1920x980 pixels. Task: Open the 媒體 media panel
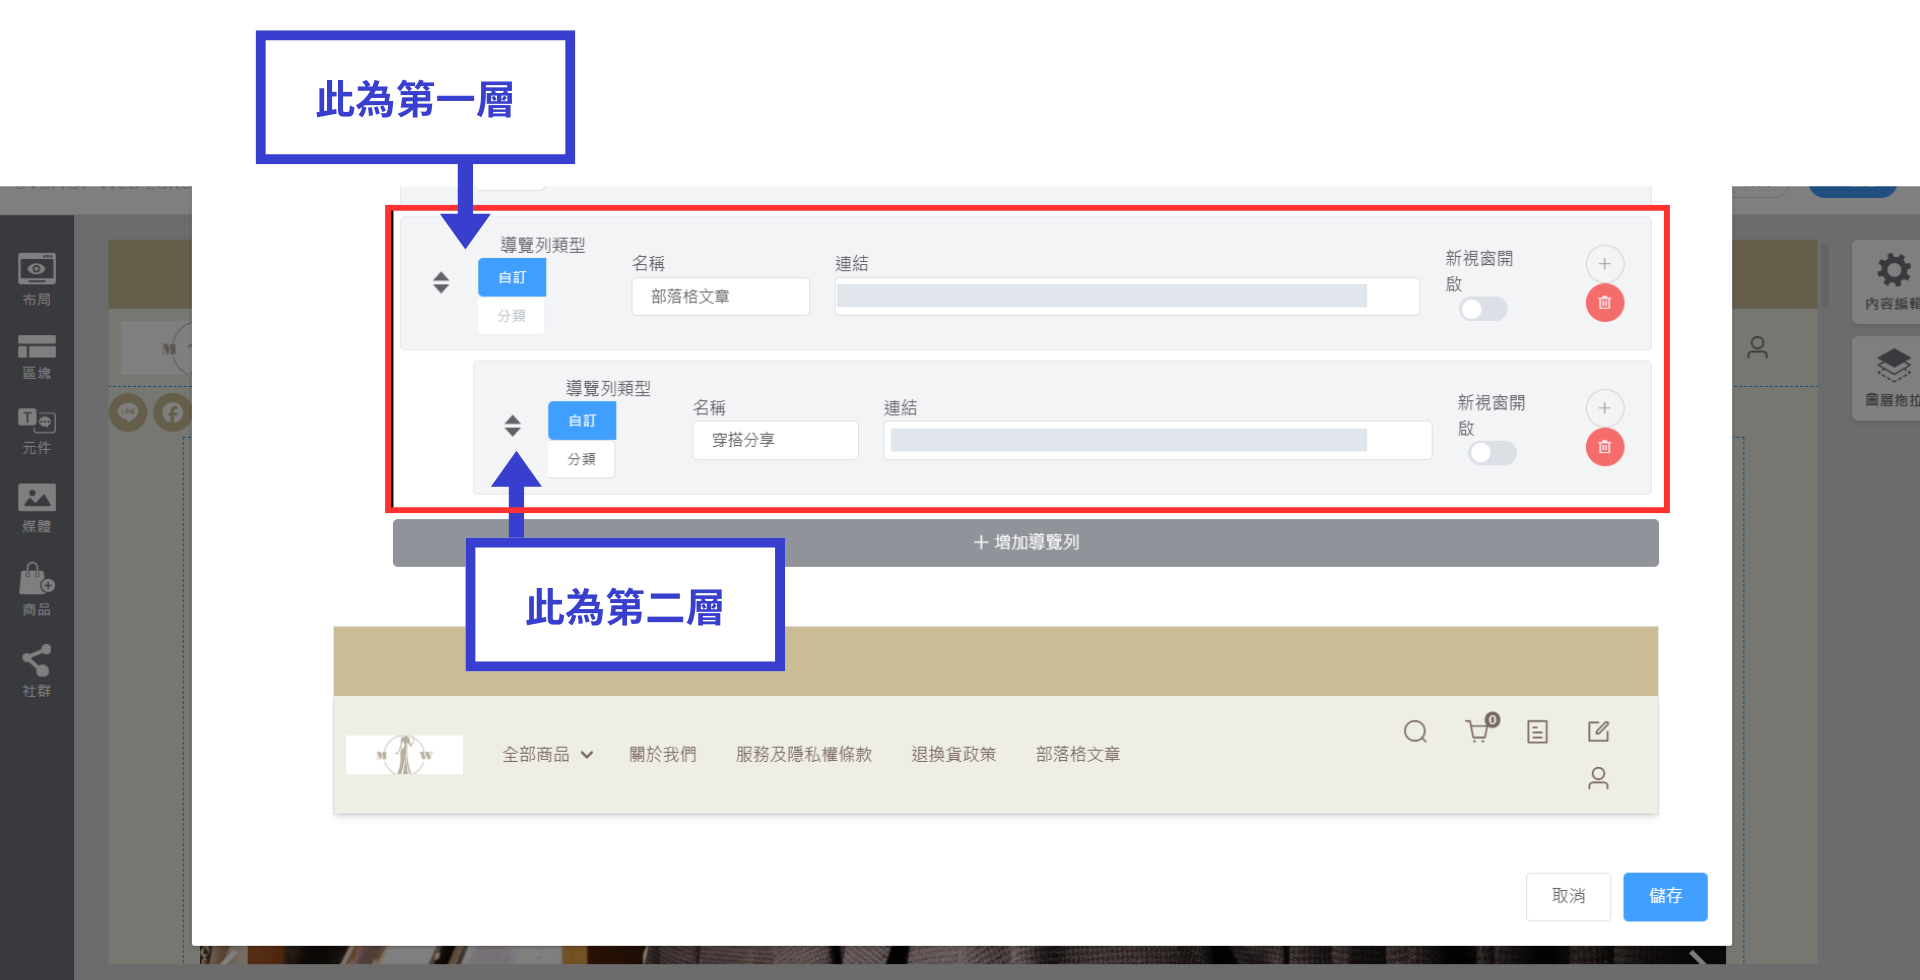pos(36,508)
